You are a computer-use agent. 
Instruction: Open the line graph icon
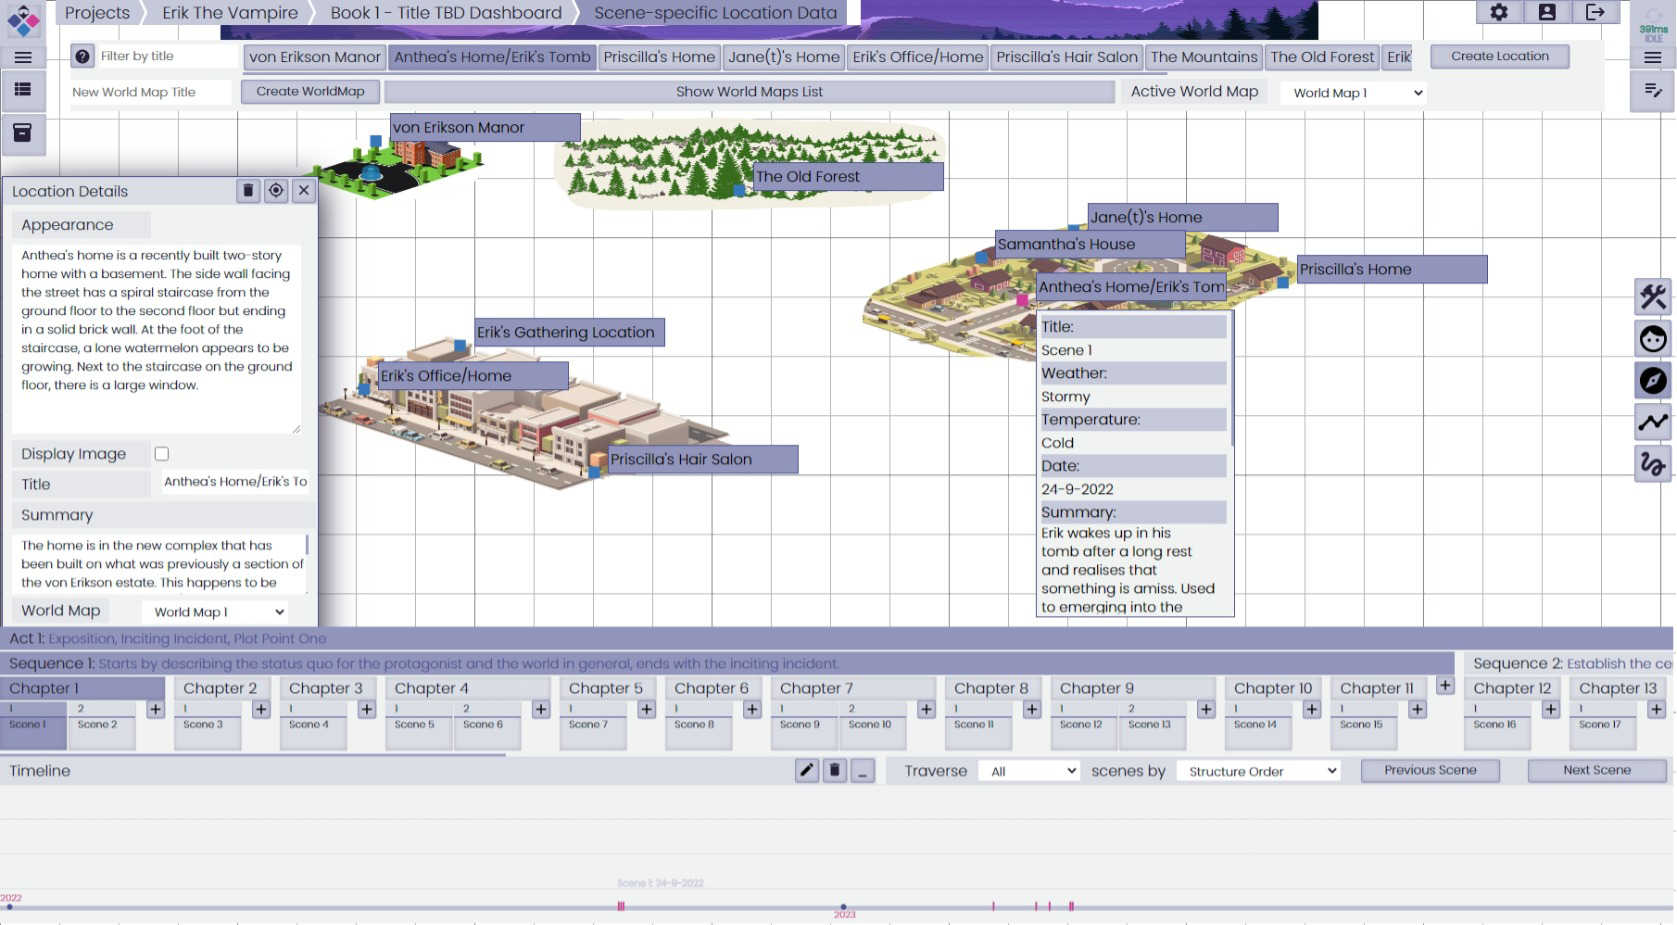pyautogui.click(x=1652, y=422)
